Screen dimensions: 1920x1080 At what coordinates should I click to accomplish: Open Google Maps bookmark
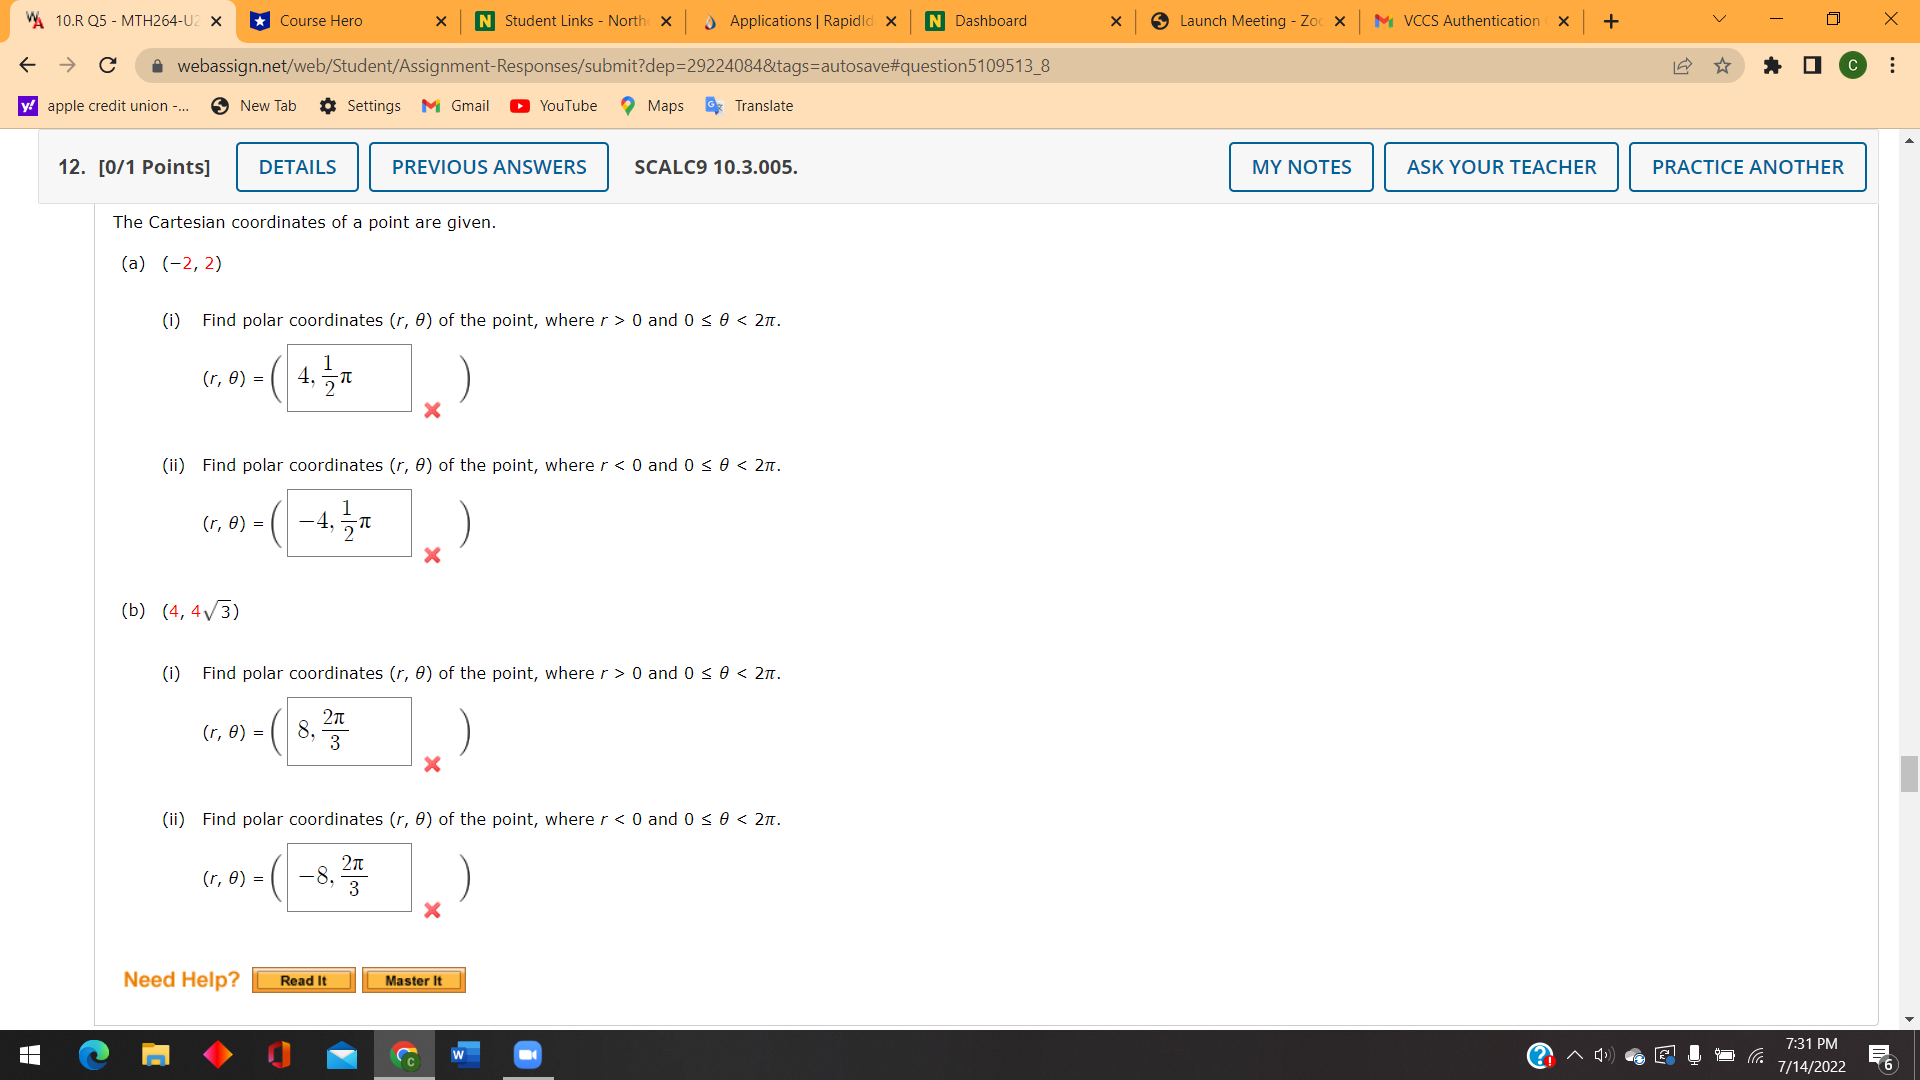pyautogui.click(x=651, y=105)
